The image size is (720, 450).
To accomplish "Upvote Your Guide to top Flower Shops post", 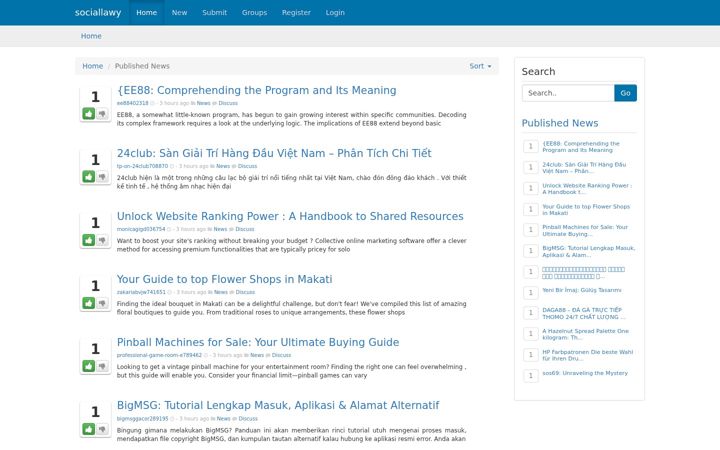I will tap(89, 303).
